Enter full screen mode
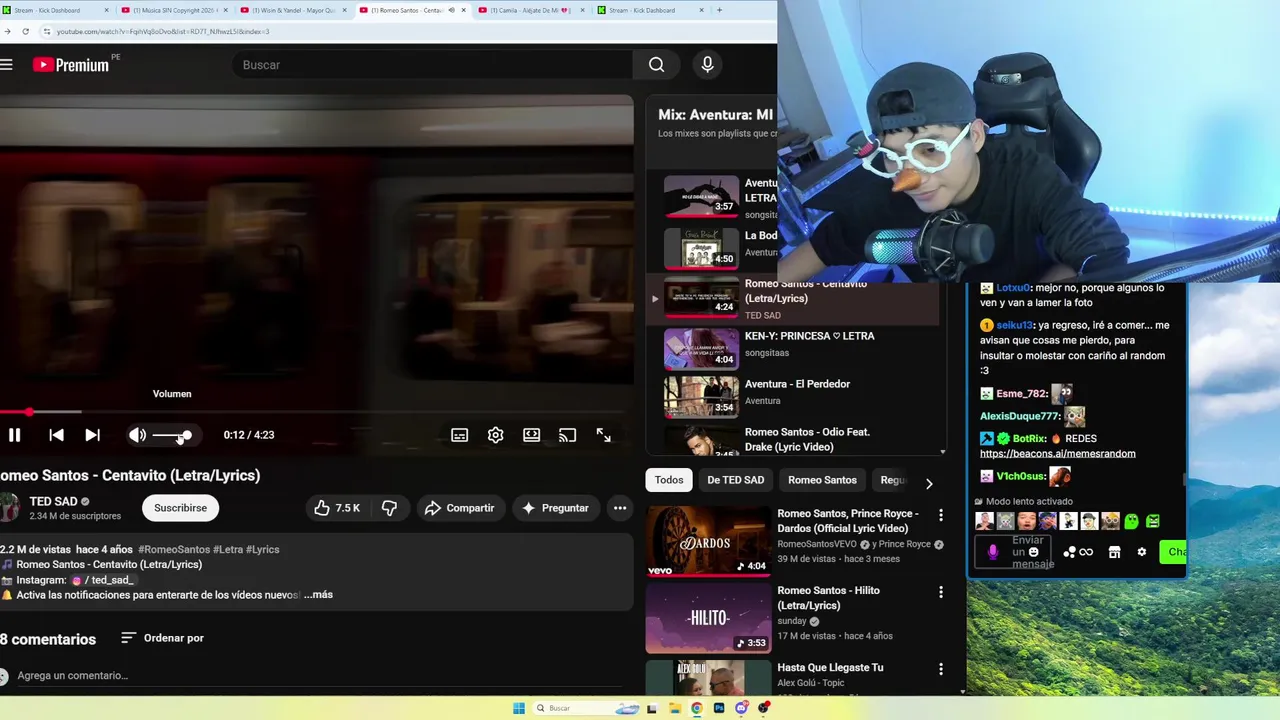Image resolution: width=1280 pixels, height=720 pixels. point(604,435)
